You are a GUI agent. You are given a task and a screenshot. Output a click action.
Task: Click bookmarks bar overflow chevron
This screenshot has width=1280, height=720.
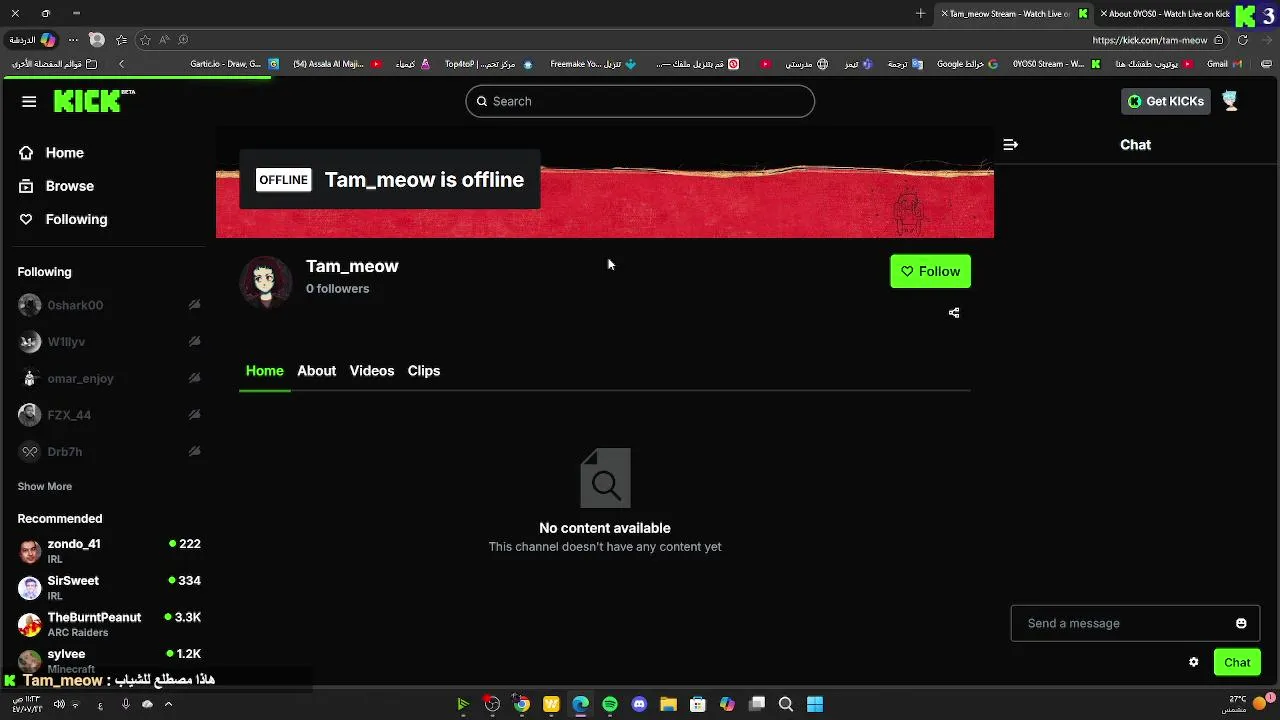tap(121, 63)
